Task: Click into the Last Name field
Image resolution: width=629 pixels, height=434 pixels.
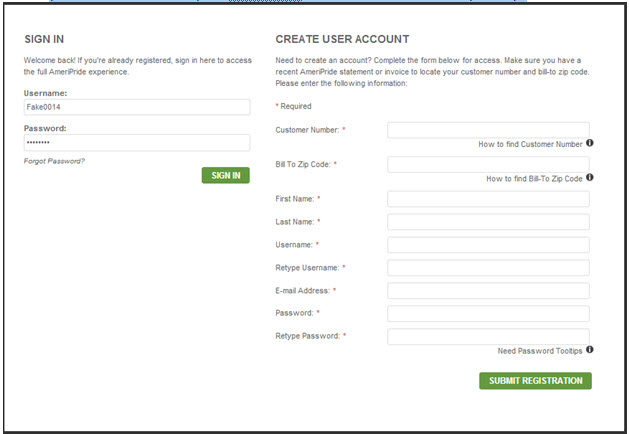Action: click(x=488, y=222)
